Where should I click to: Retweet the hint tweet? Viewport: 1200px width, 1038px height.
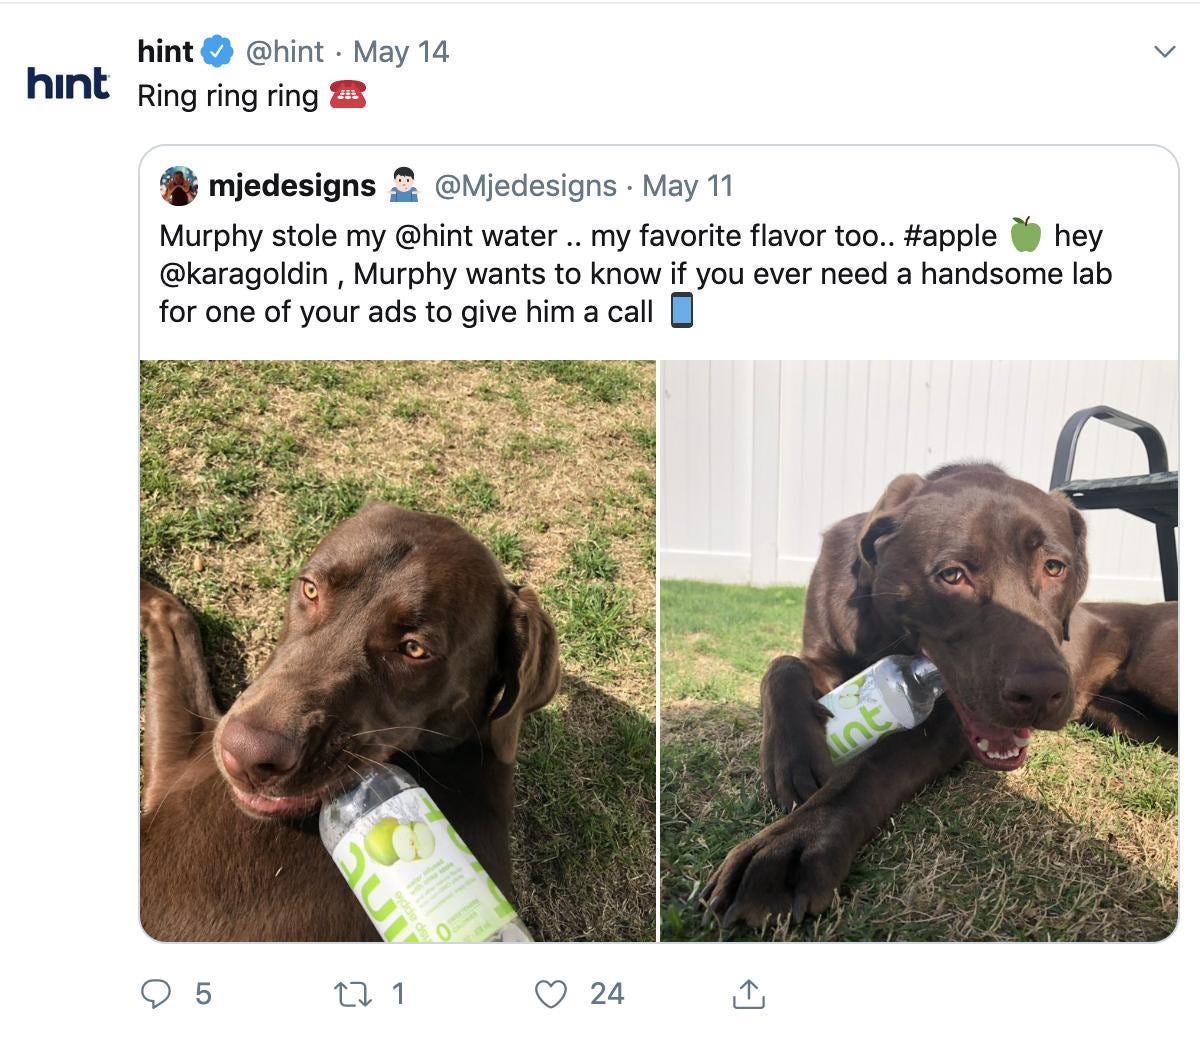click(x=351, y=993)
